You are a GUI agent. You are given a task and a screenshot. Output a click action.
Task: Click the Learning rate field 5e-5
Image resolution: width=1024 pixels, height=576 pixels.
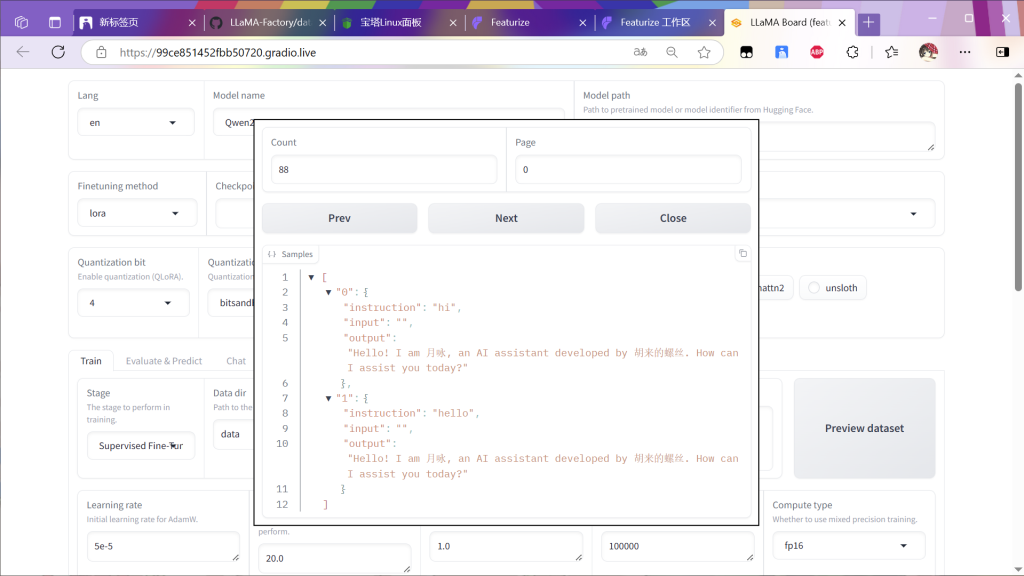coord(163,546)
